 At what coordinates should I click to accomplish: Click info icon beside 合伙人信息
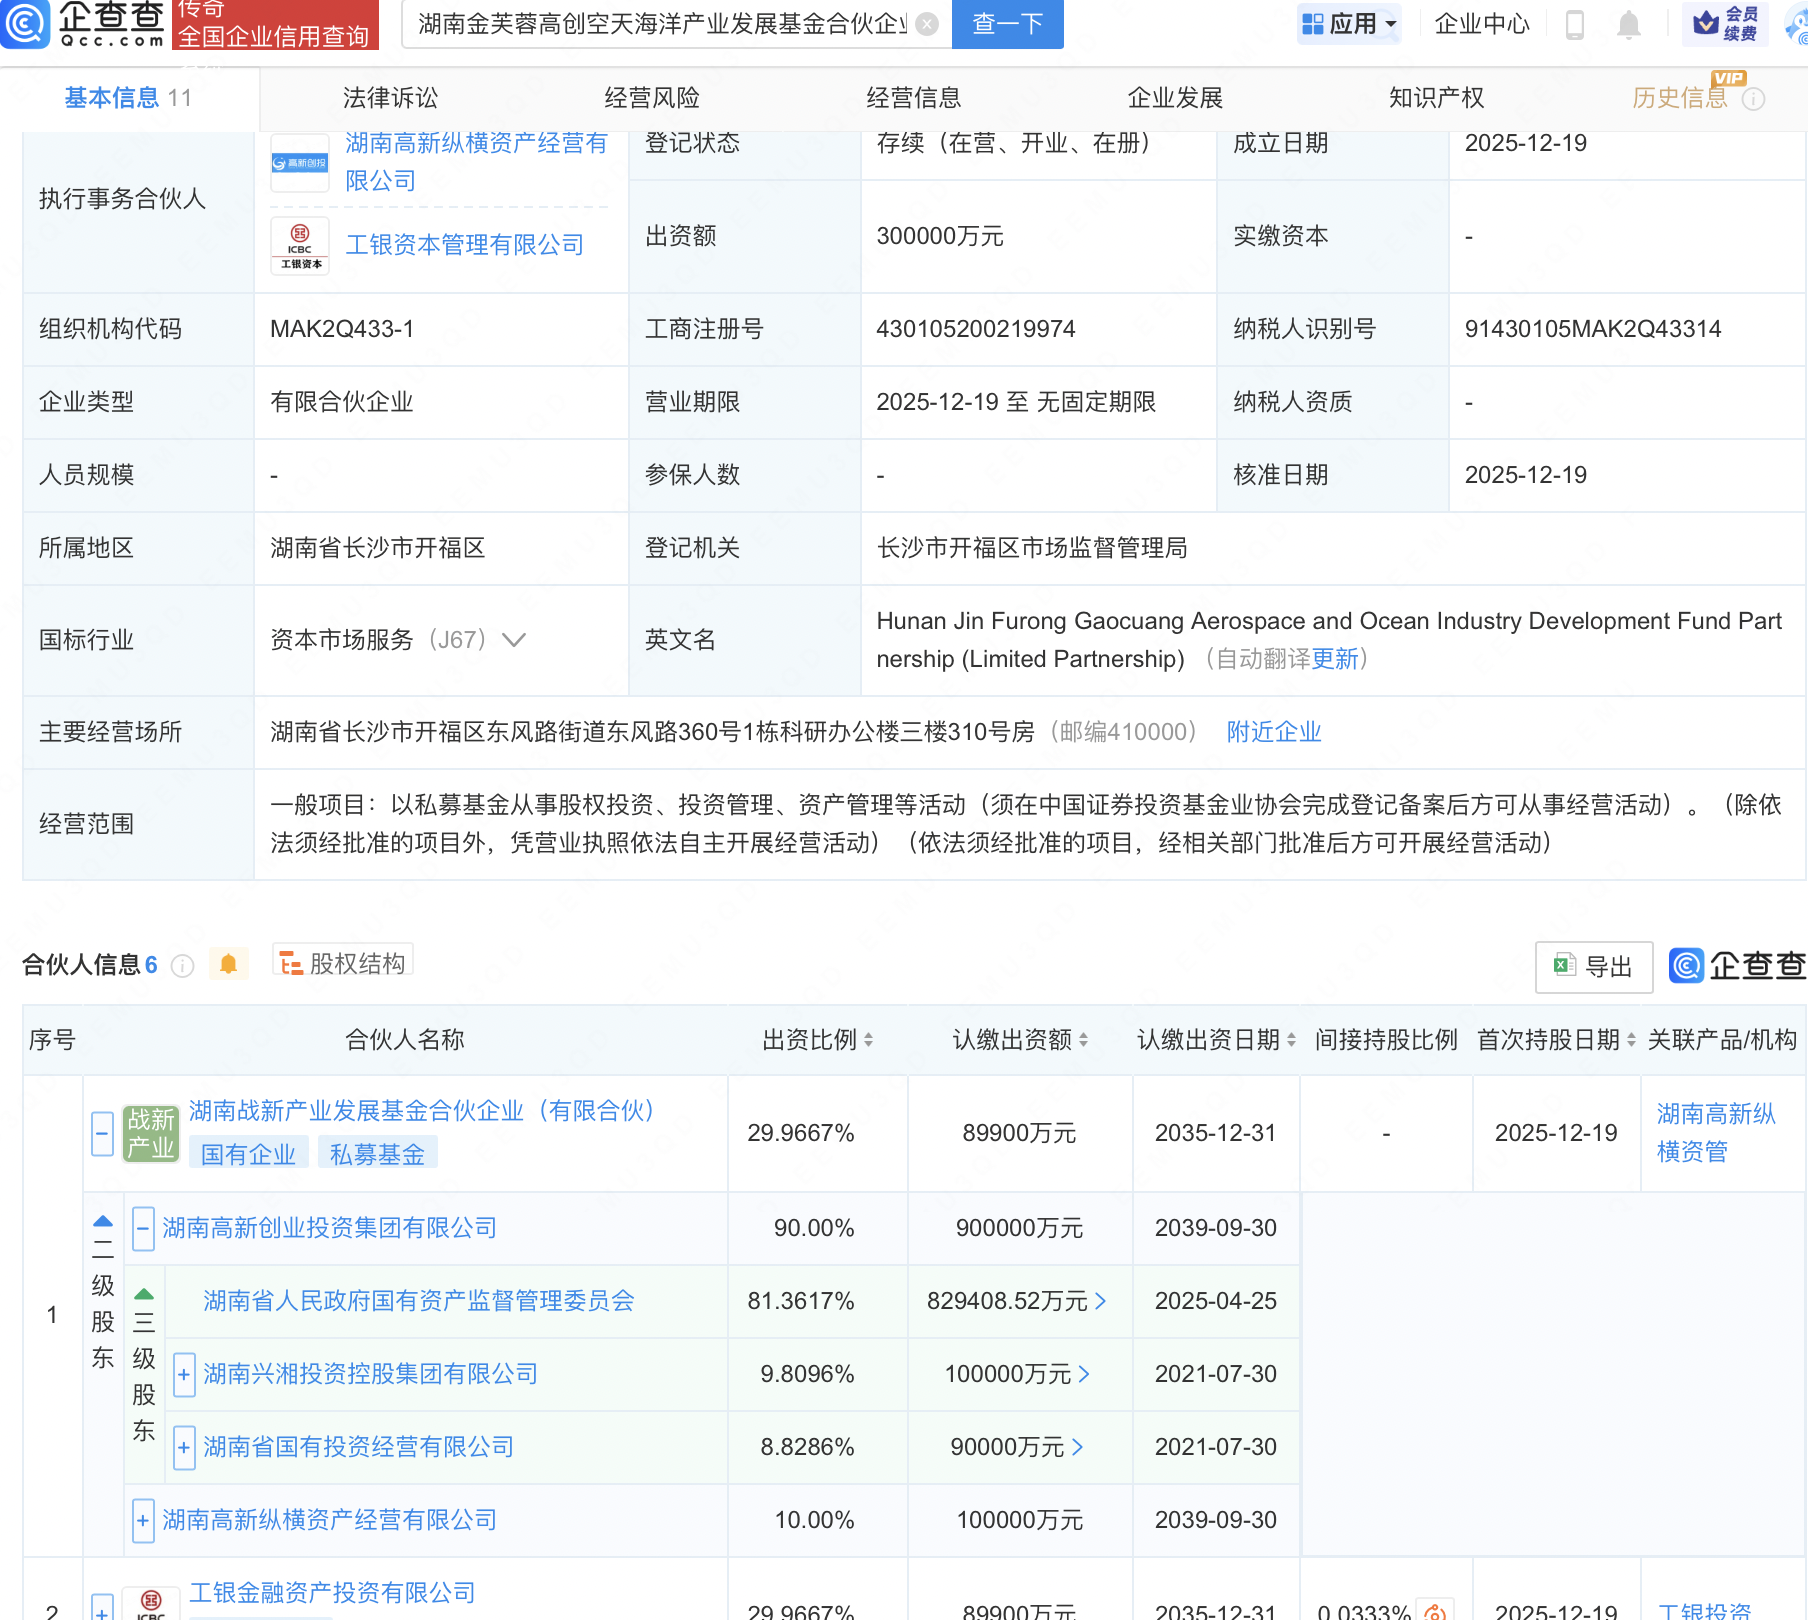183,965
